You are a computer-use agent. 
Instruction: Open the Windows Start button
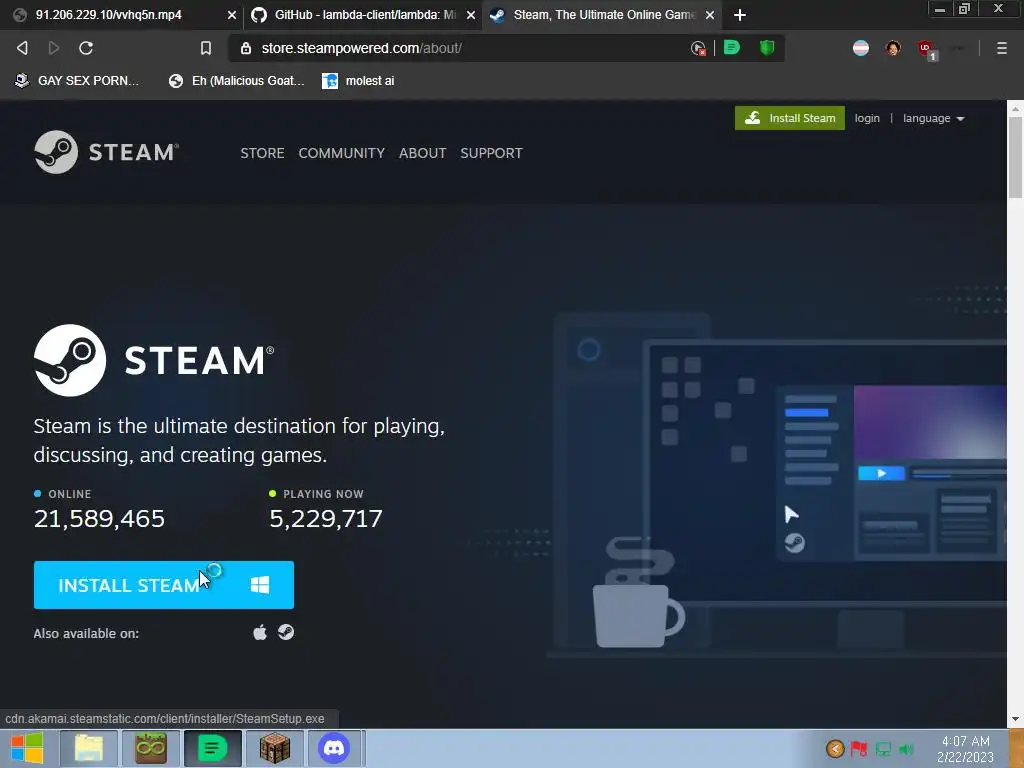[27, 748]
